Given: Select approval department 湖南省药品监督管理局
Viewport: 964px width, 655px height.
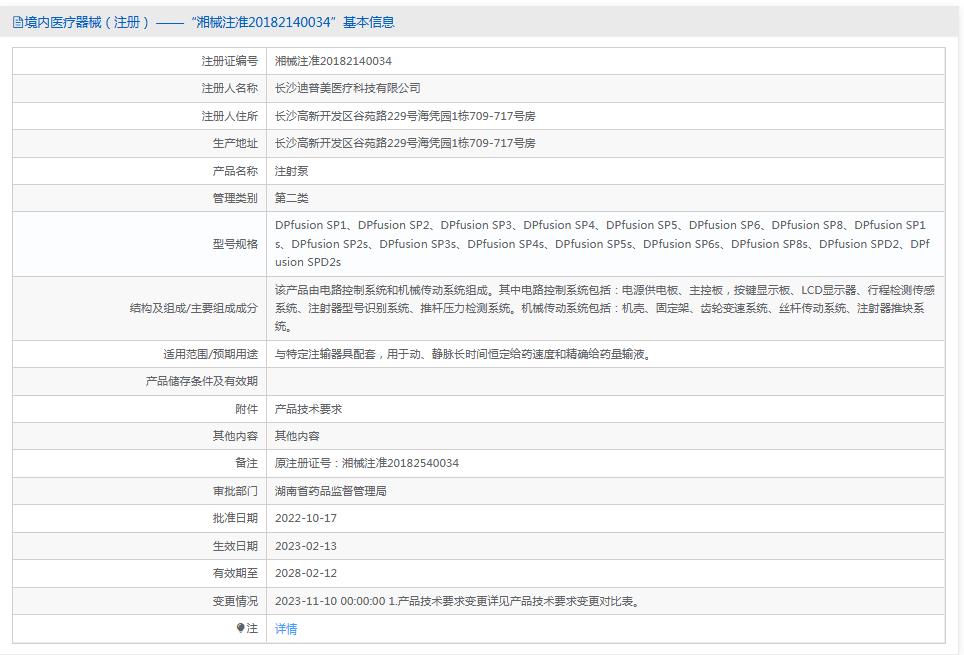Looking at the screenshot, I should pyautogui.click(x=331, y=491).
